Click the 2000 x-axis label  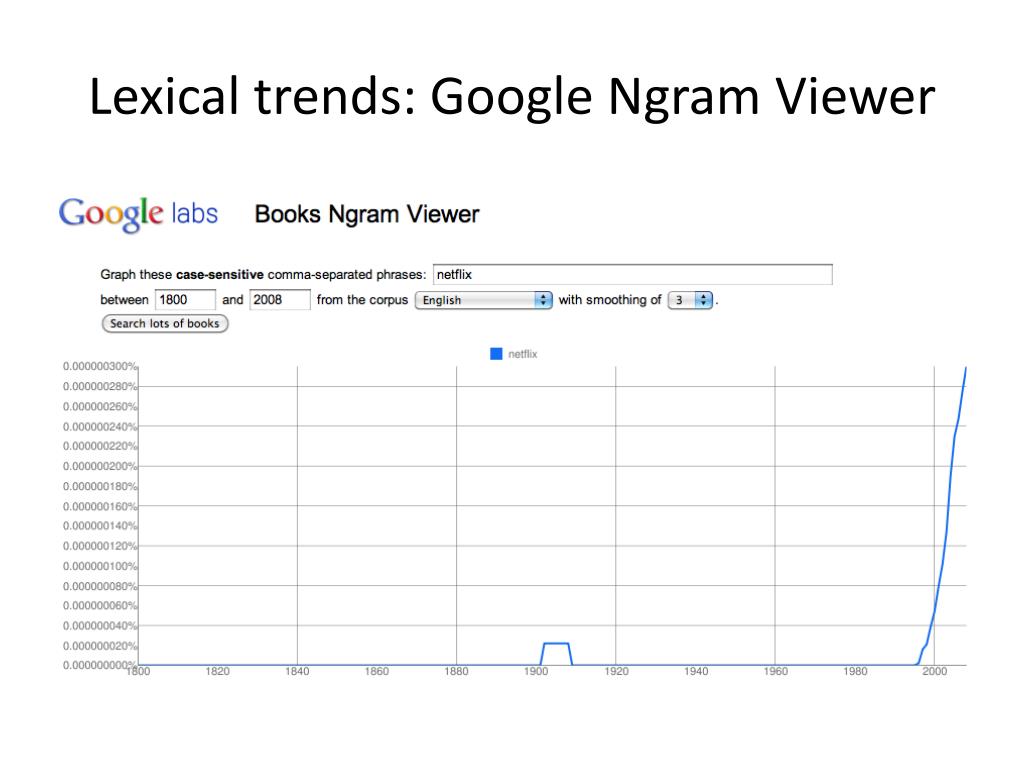(x=935, y=671)
